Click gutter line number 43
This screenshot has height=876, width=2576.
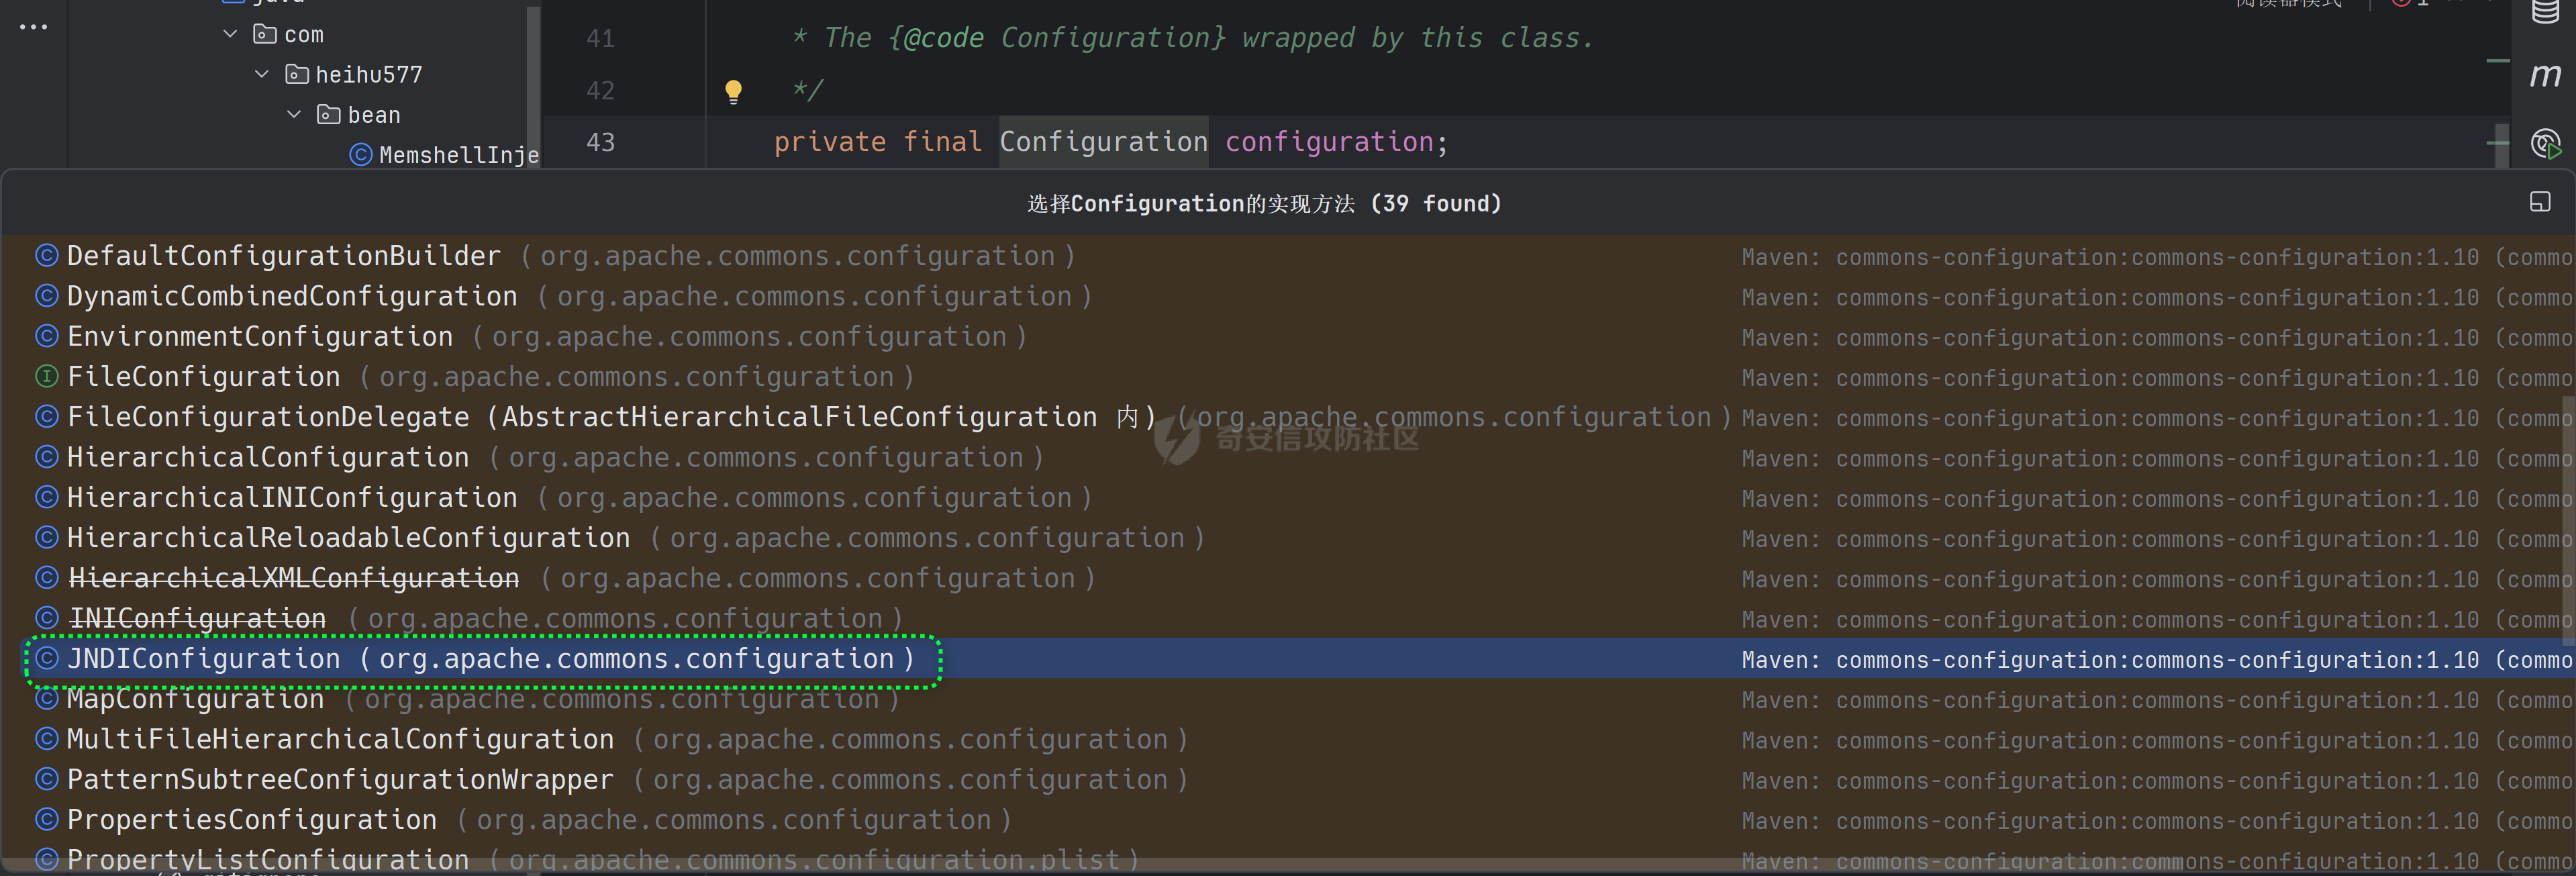tap(600, 142)
